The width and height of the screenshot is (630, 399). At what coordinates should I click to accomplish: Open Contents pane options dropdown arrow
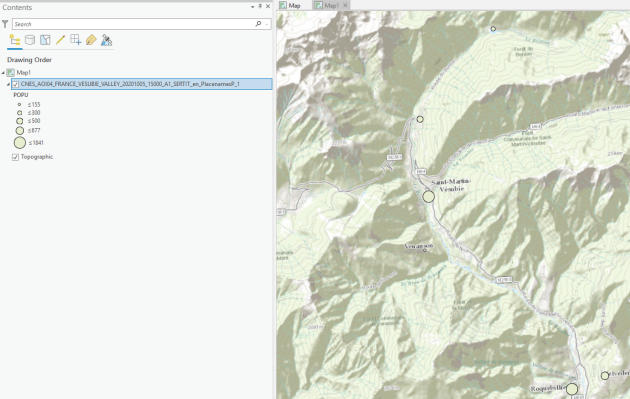pyautogui.click(x=252, y=7)
